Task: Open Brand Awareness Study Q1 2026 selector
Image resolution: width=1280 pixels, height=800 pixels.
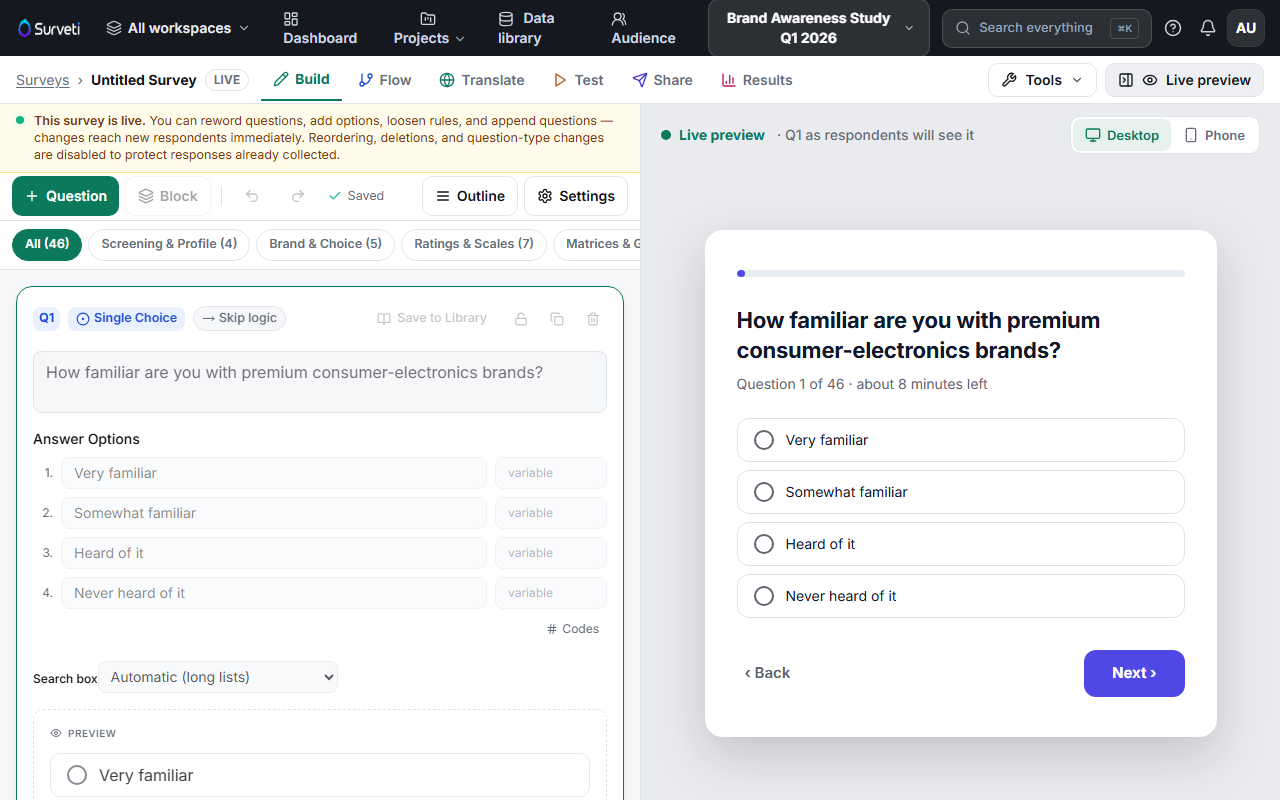Action: 819,28
